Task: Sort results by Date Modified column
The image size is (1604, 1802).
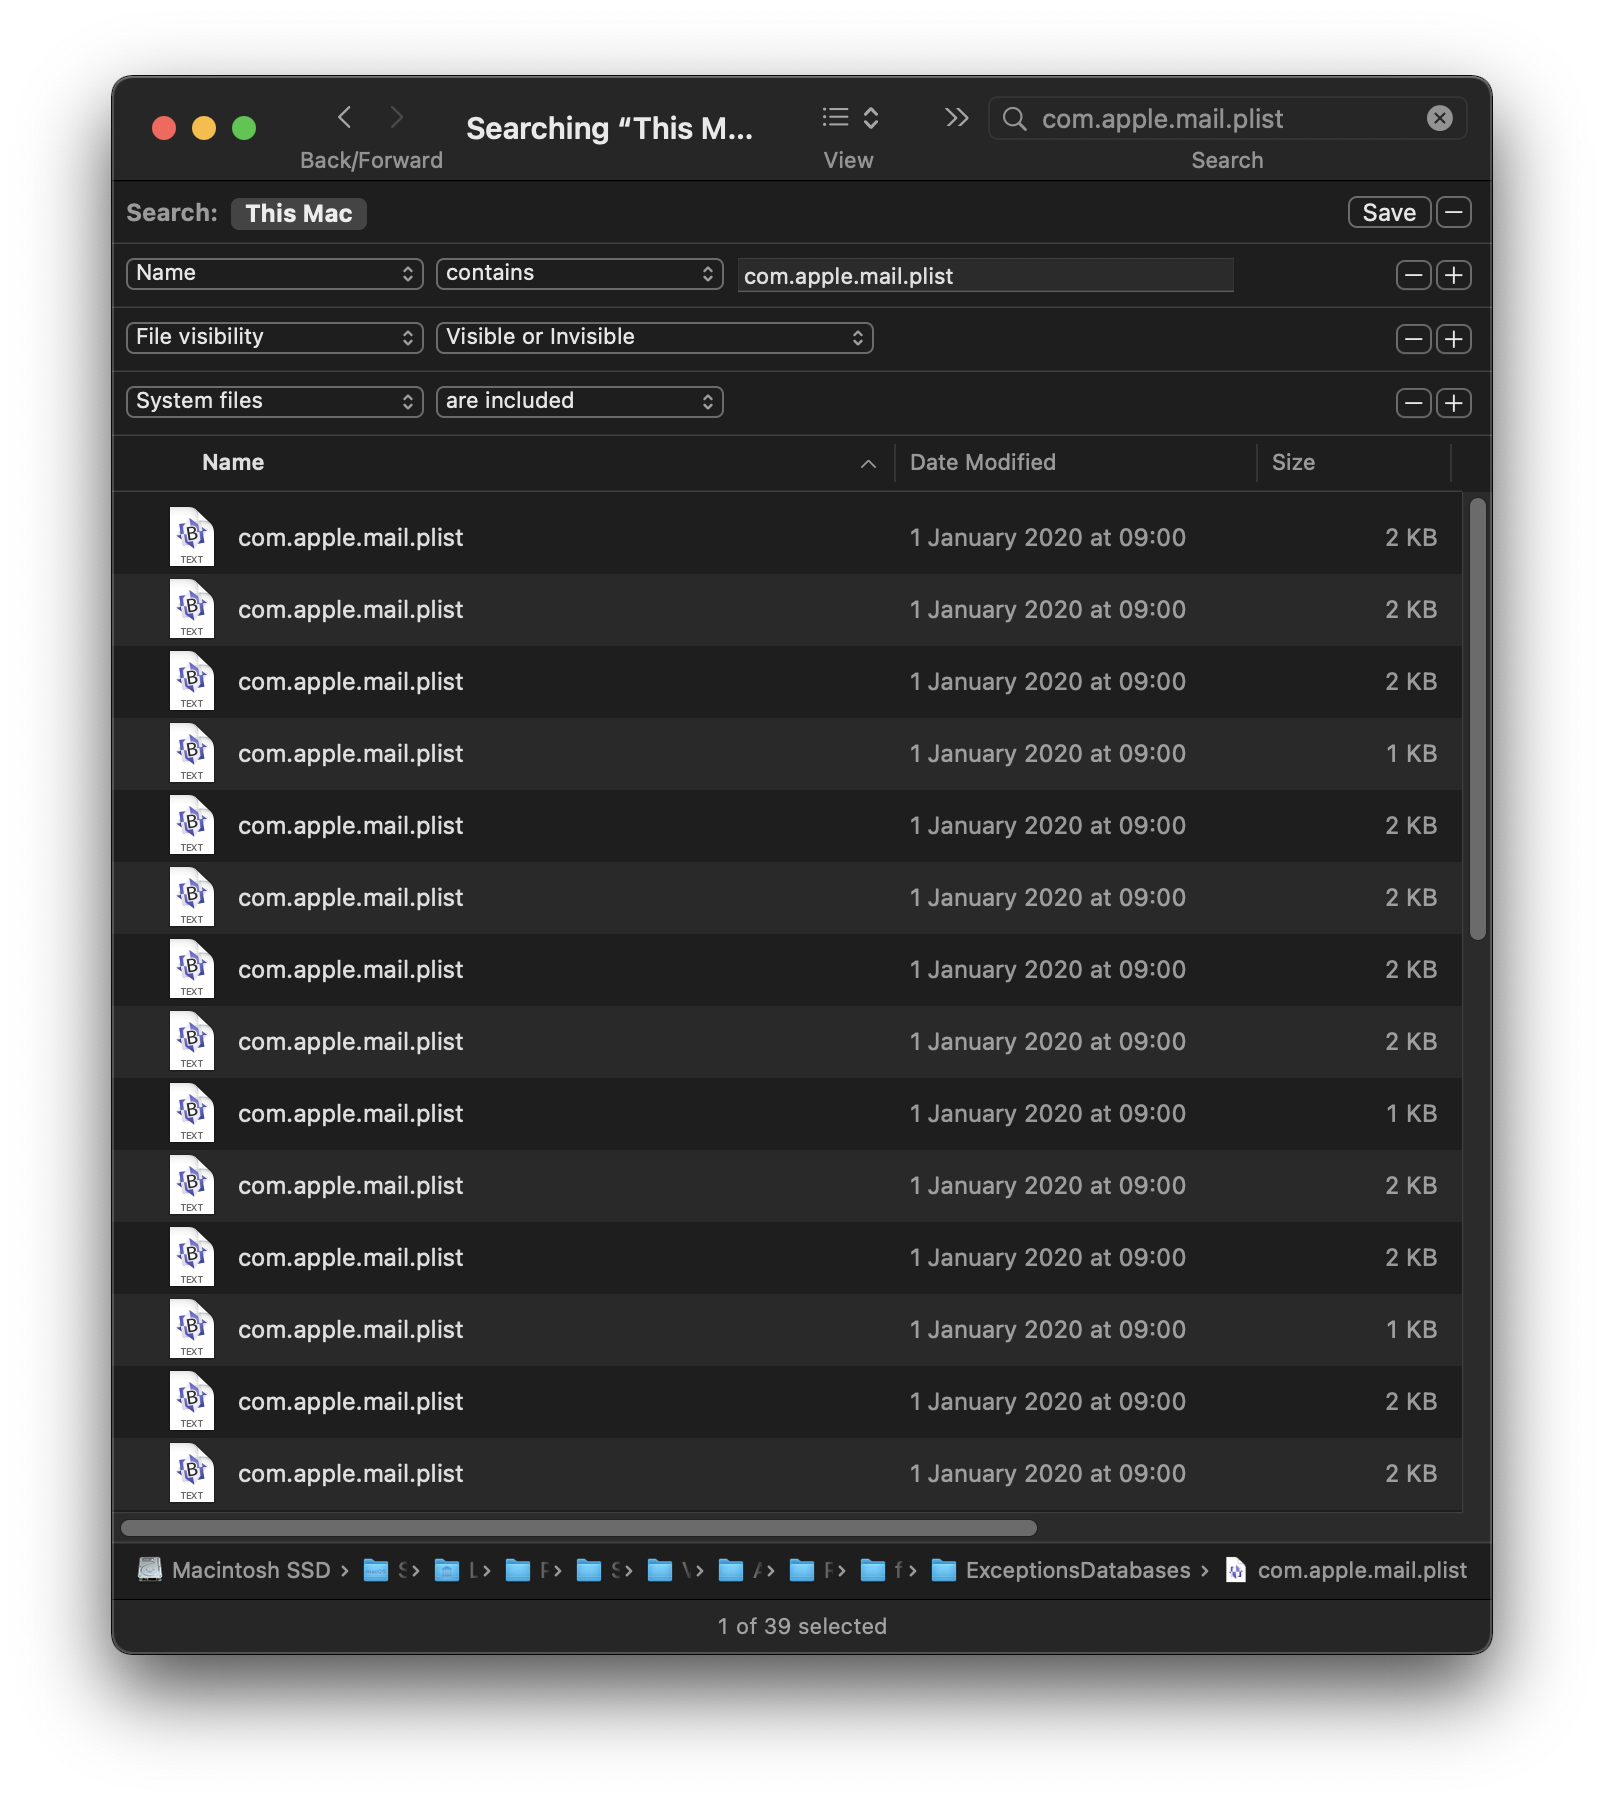Action: 982,462
